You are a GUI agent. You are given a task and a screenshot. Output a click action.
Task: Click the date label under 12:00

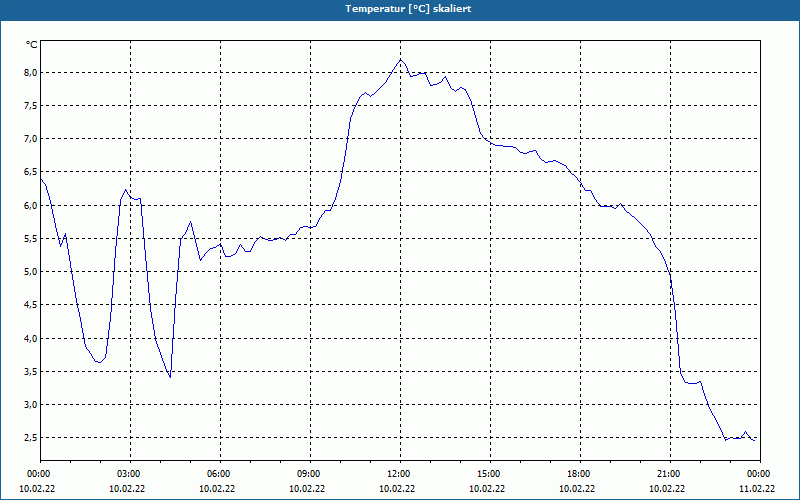(397, 489)
